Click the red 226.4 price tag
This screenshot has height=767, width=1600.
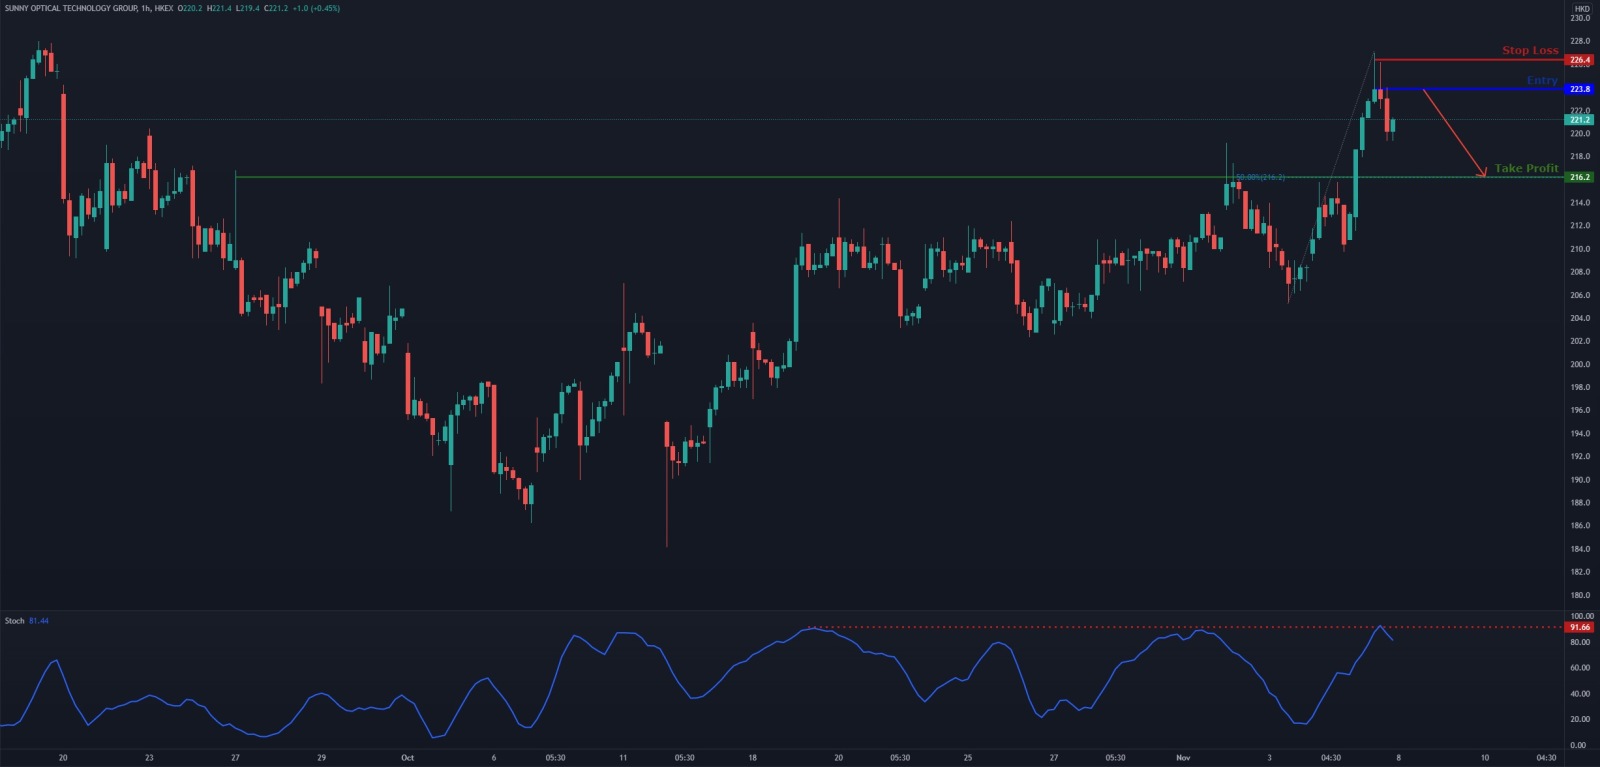click(1580, 60)
